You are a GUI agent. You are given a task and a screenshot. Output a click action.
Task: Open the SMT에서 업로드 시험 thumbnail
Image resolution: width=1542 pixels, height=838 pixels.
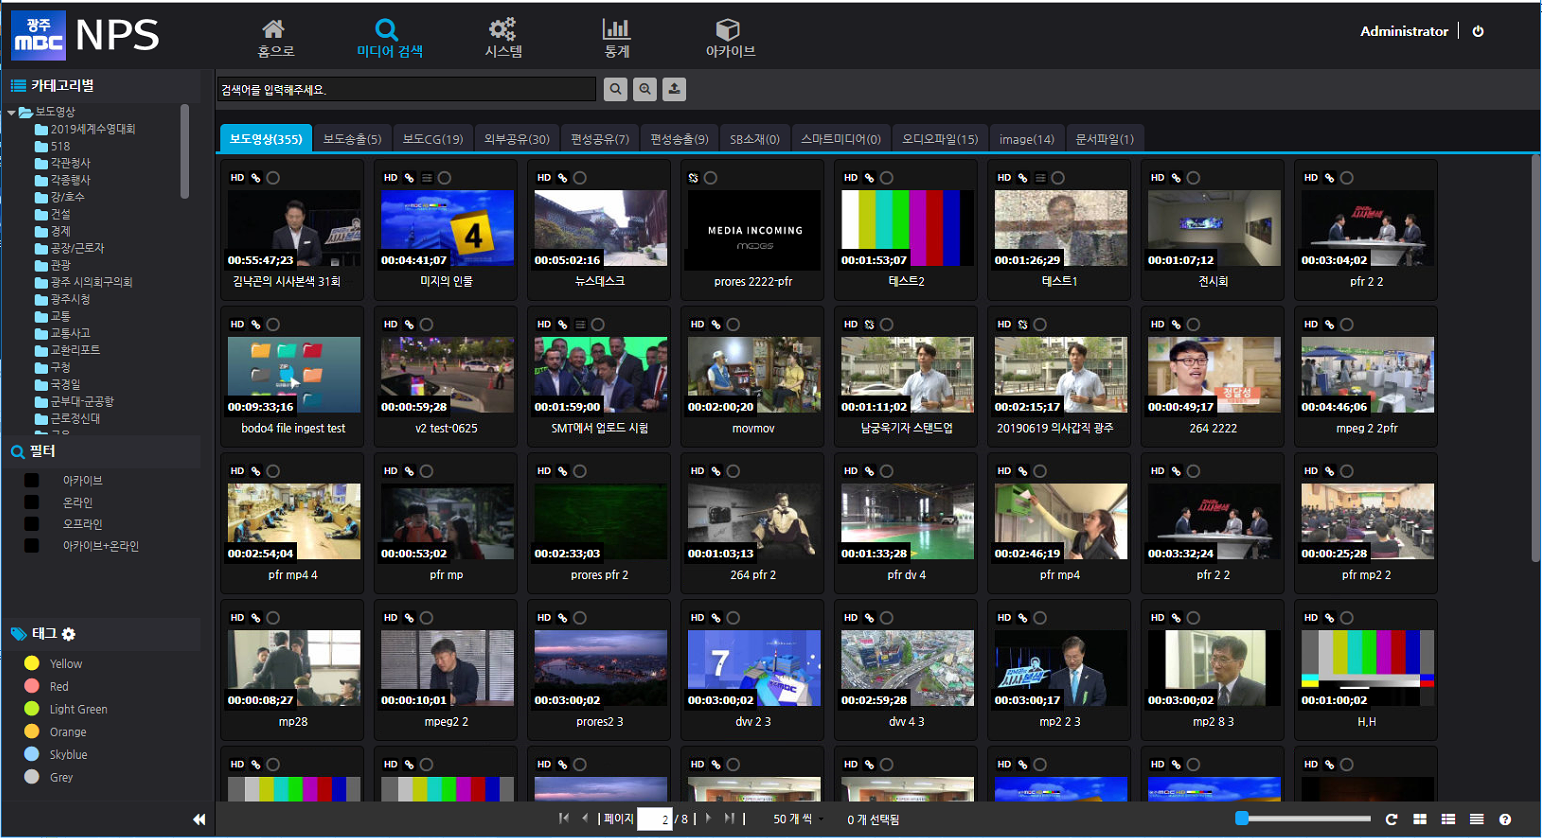click(600, 375)
